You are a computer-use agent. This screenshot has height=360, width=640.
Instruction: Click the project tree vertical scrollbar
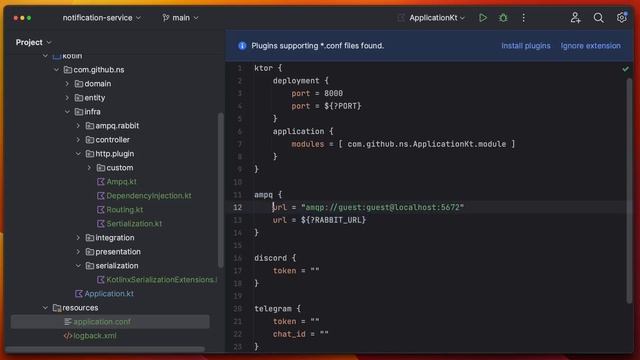point(220,190)
